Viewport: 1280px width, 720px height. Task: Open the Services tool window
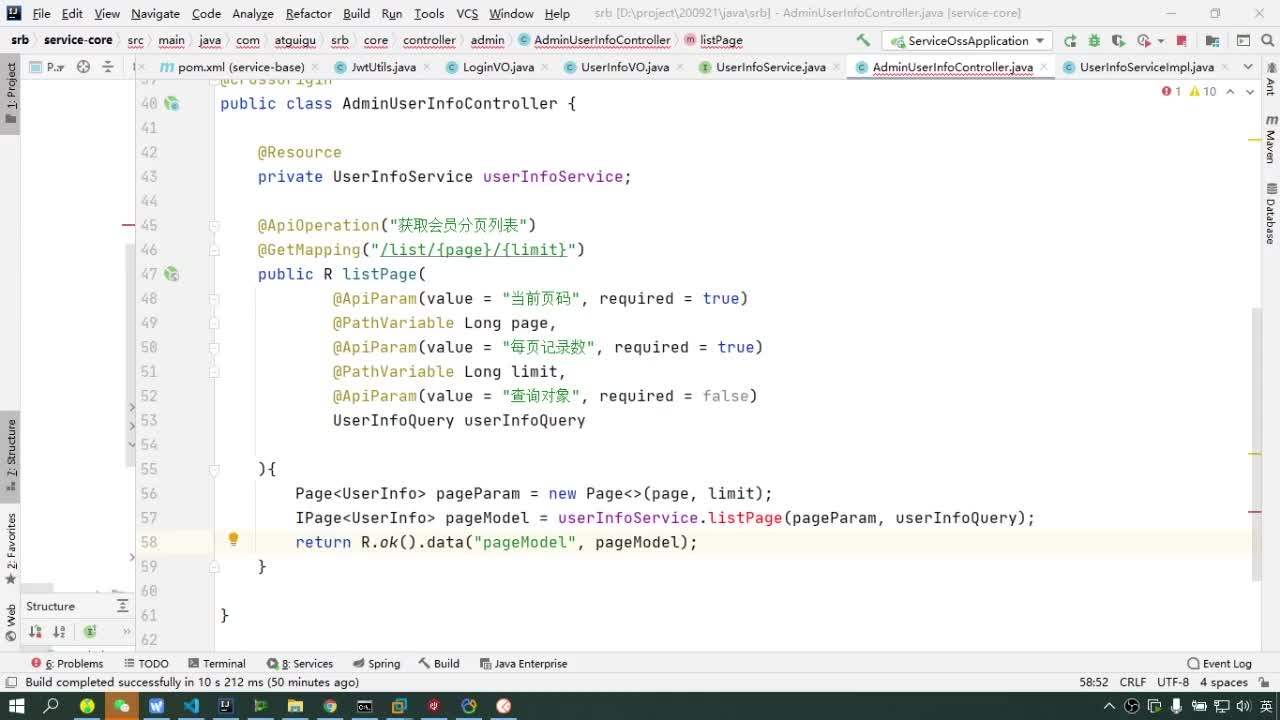300,663
